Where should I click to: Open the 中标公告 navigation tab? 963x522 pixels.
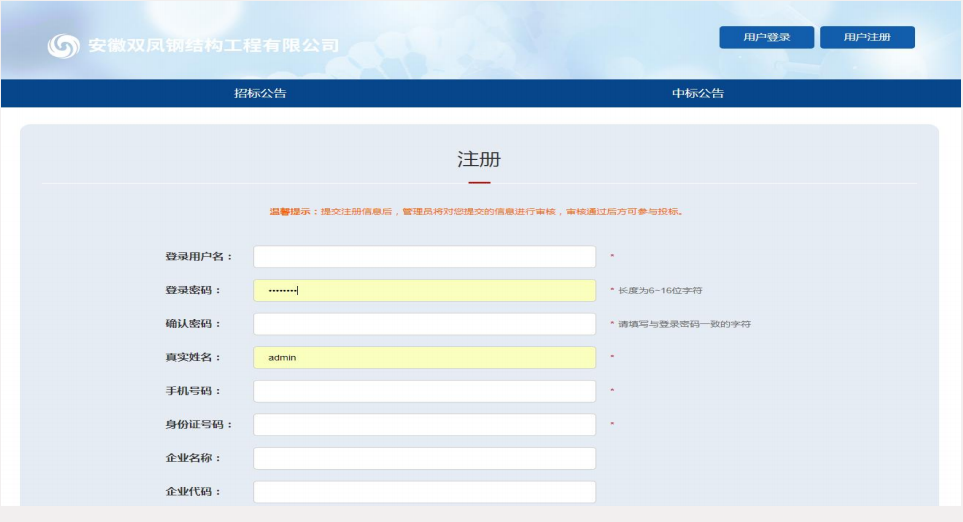click(x=698, y=93)
